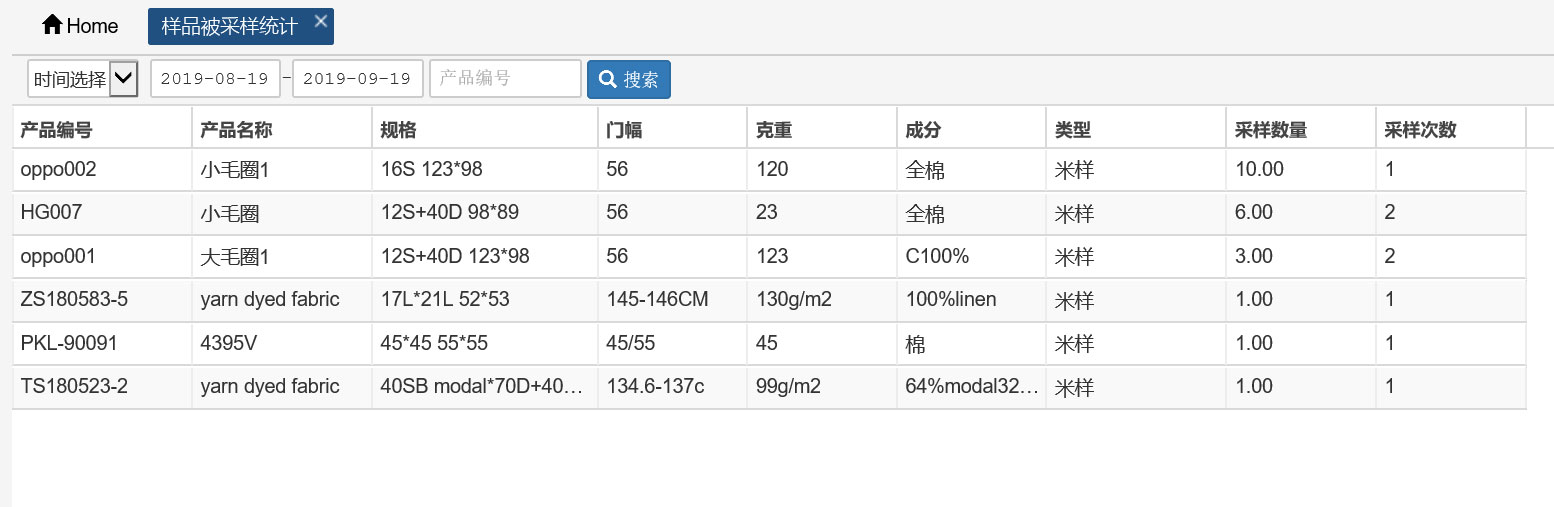Focus the 产品编号 search input

[x=505, y=79]
